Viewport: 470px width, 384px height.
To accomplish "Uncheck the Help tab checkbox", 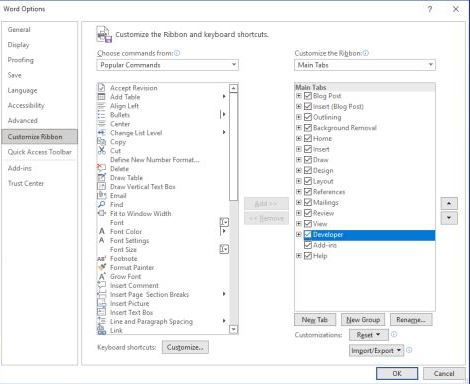I will (x=308, y=256).
